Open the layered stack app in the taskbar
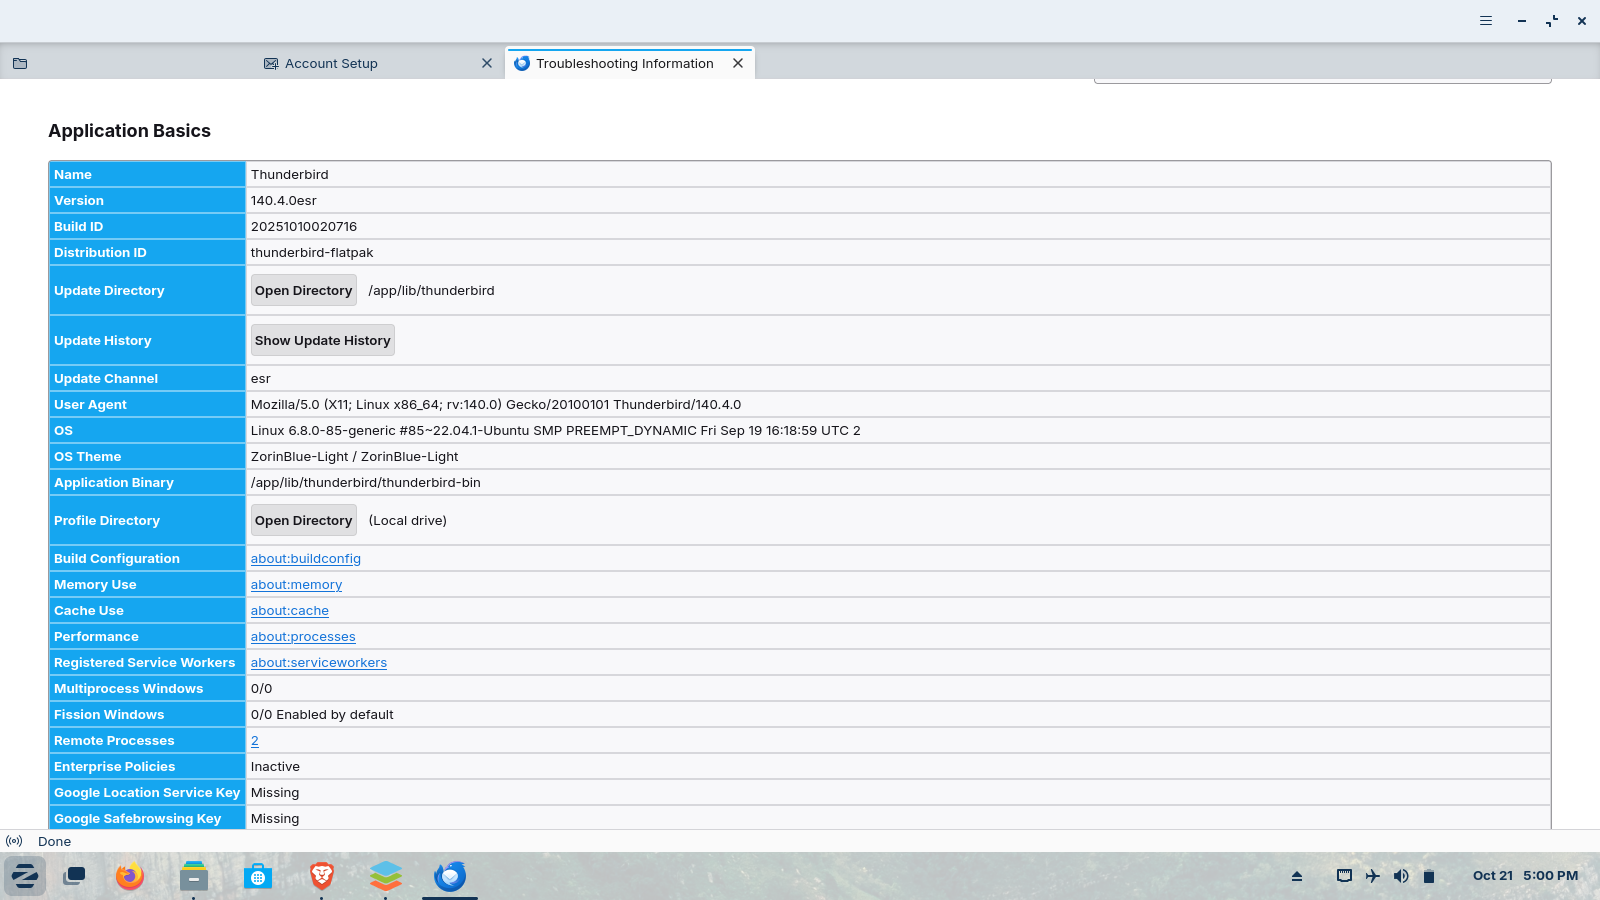This screenshot has height=900, width=1600. (x=386, y=876)
